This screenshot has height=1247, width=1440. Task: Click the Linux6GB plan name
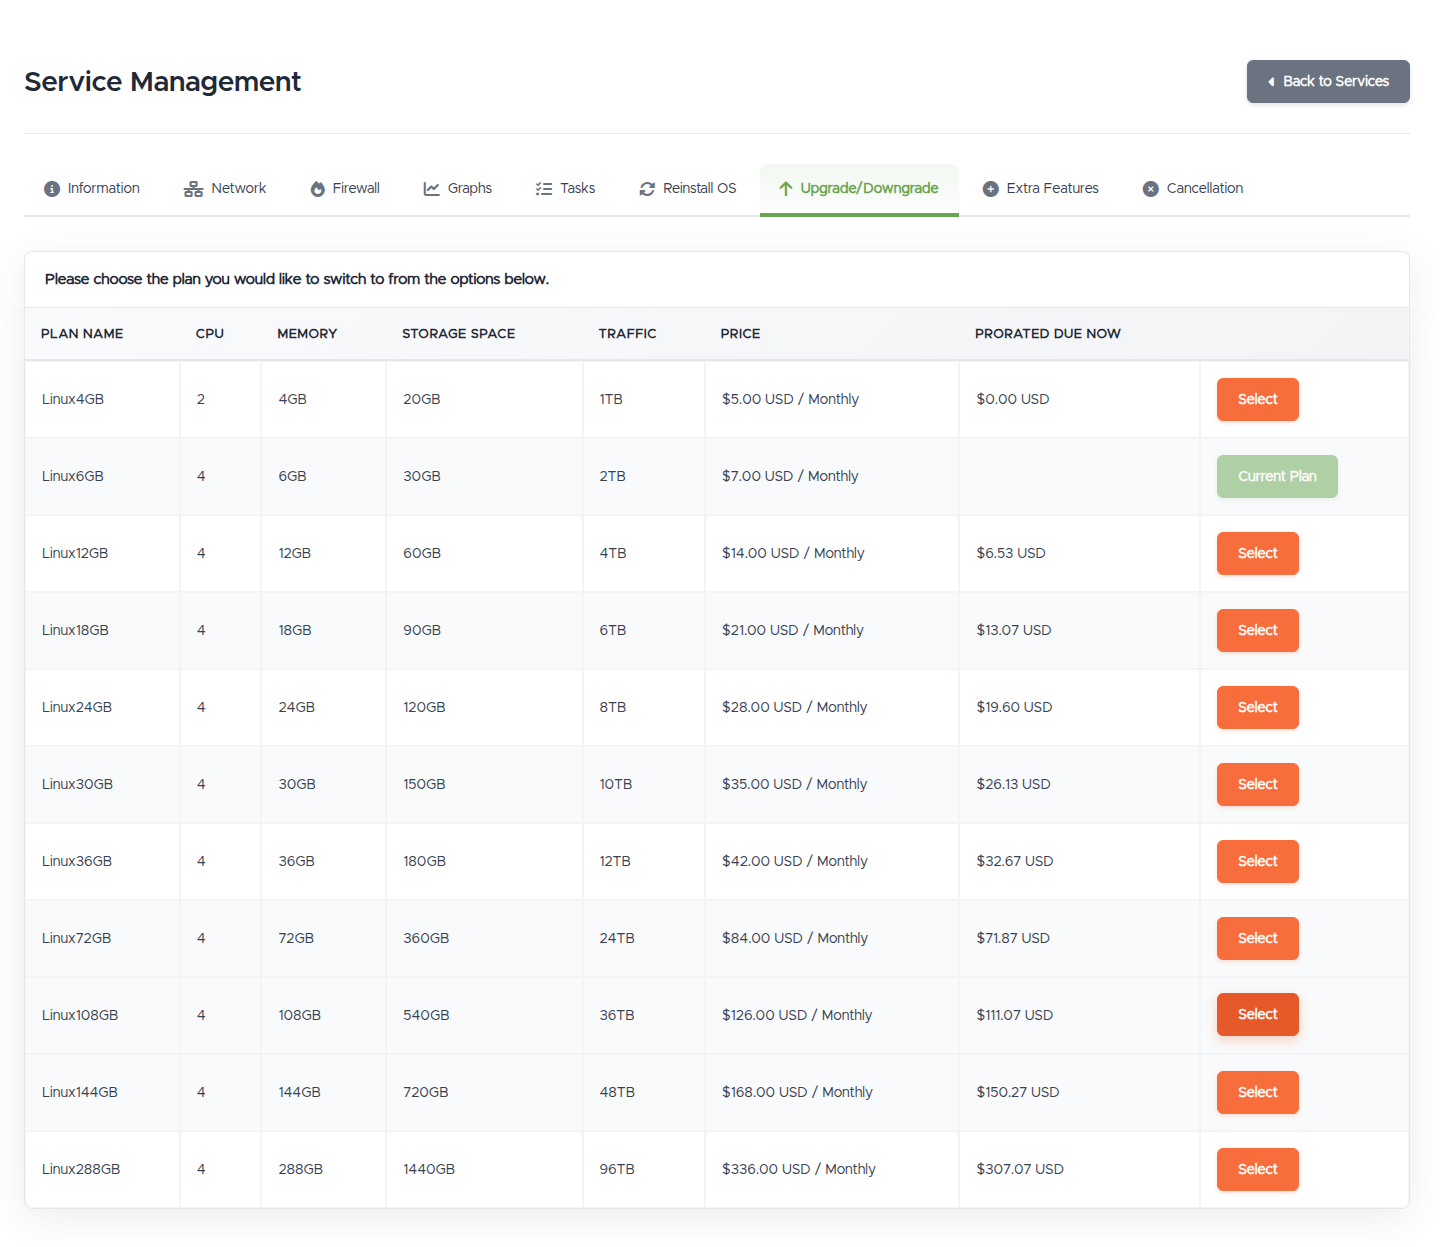click(73, 477)
